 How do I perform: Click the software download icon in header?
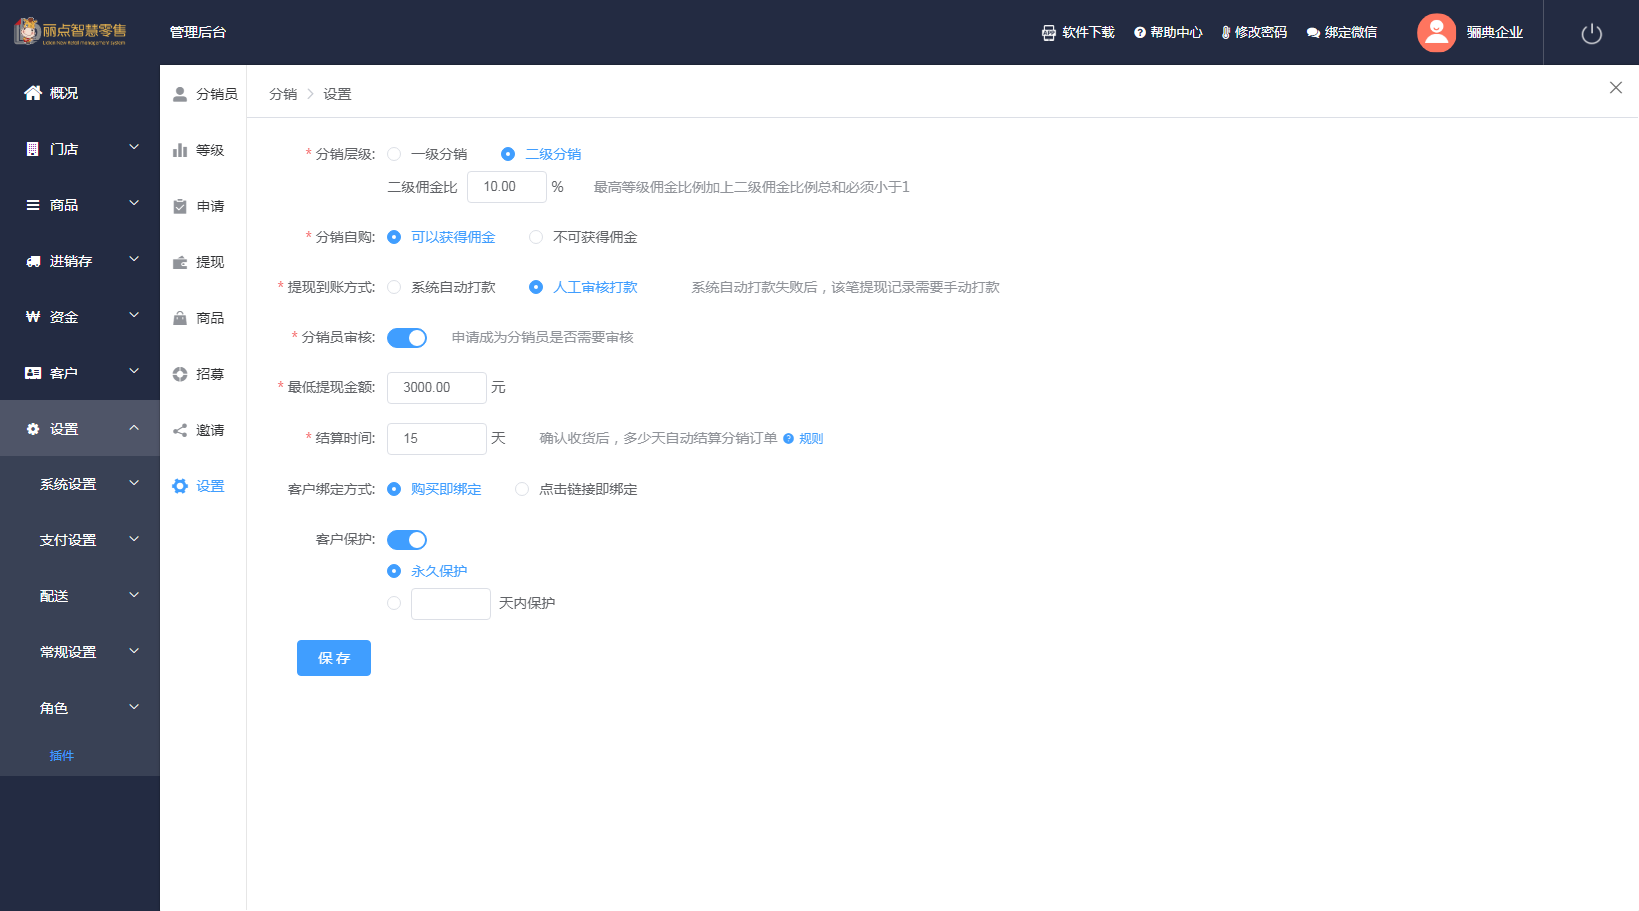pyautogui.click(x=1049, y=33)
